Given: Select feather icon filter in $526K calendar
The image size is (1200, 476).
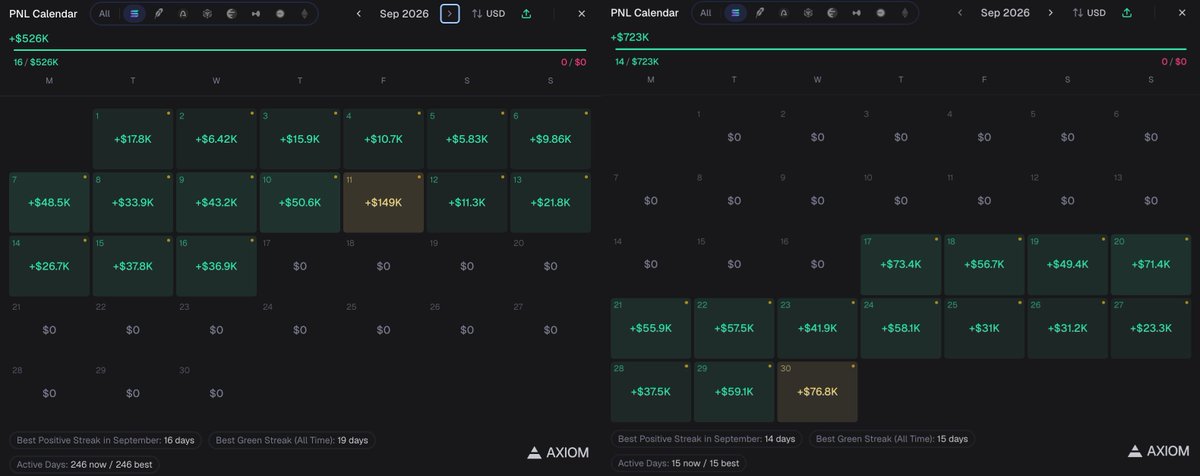Looking at the screenshot, I should 159,13.
